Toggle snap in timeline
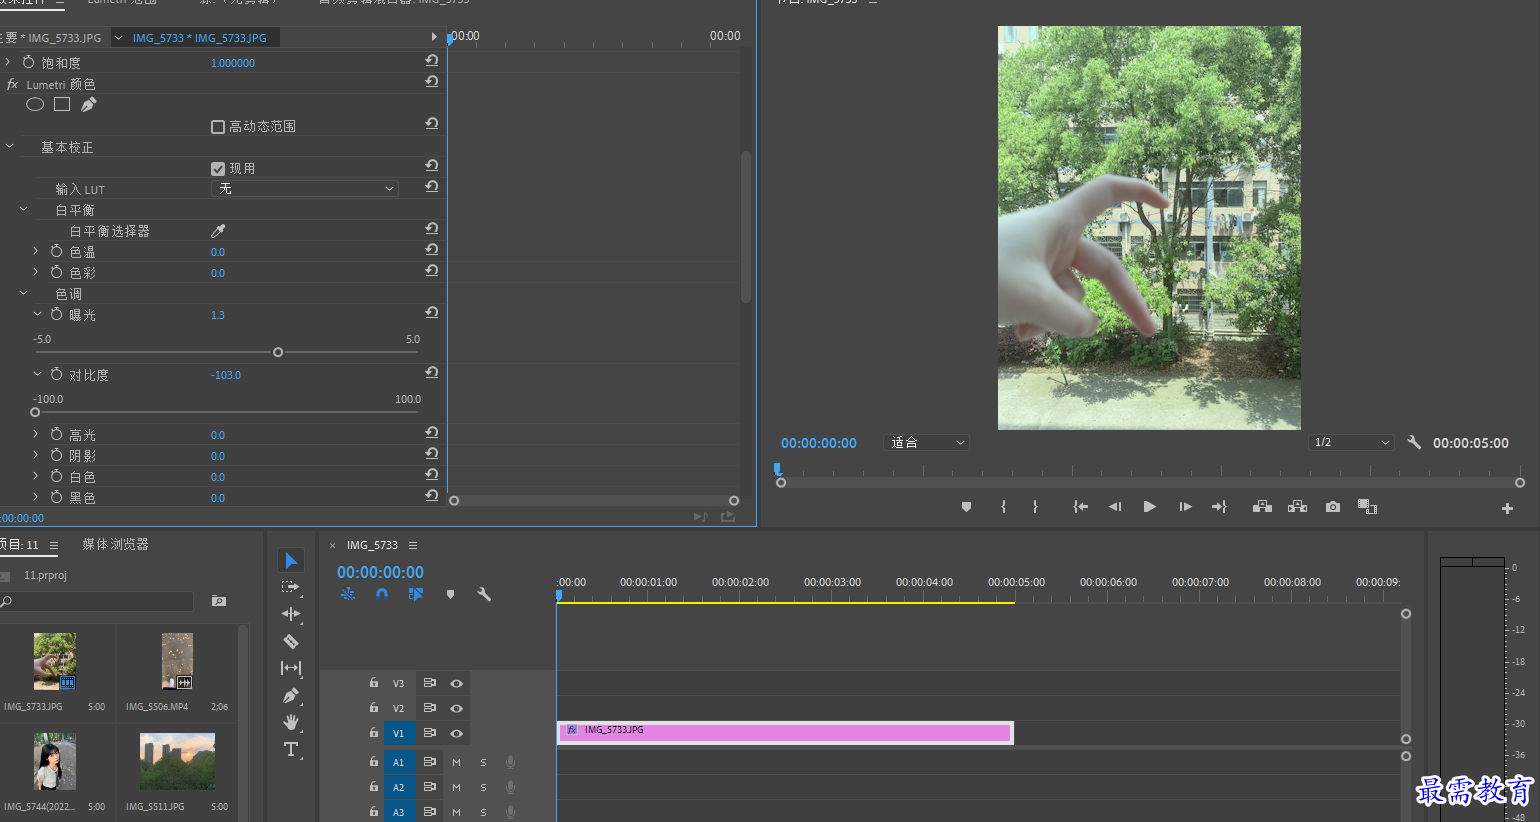This screenshot has height=822, width=1540. [x=382, y=594]
